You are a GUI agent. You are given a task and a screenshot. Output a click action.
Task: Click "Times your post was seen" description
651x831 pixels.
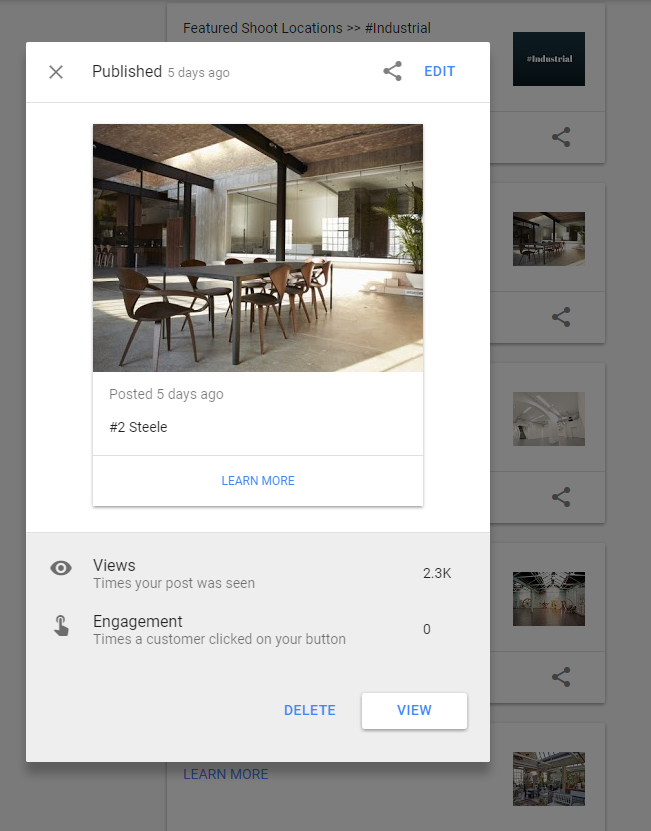point(174,584)
